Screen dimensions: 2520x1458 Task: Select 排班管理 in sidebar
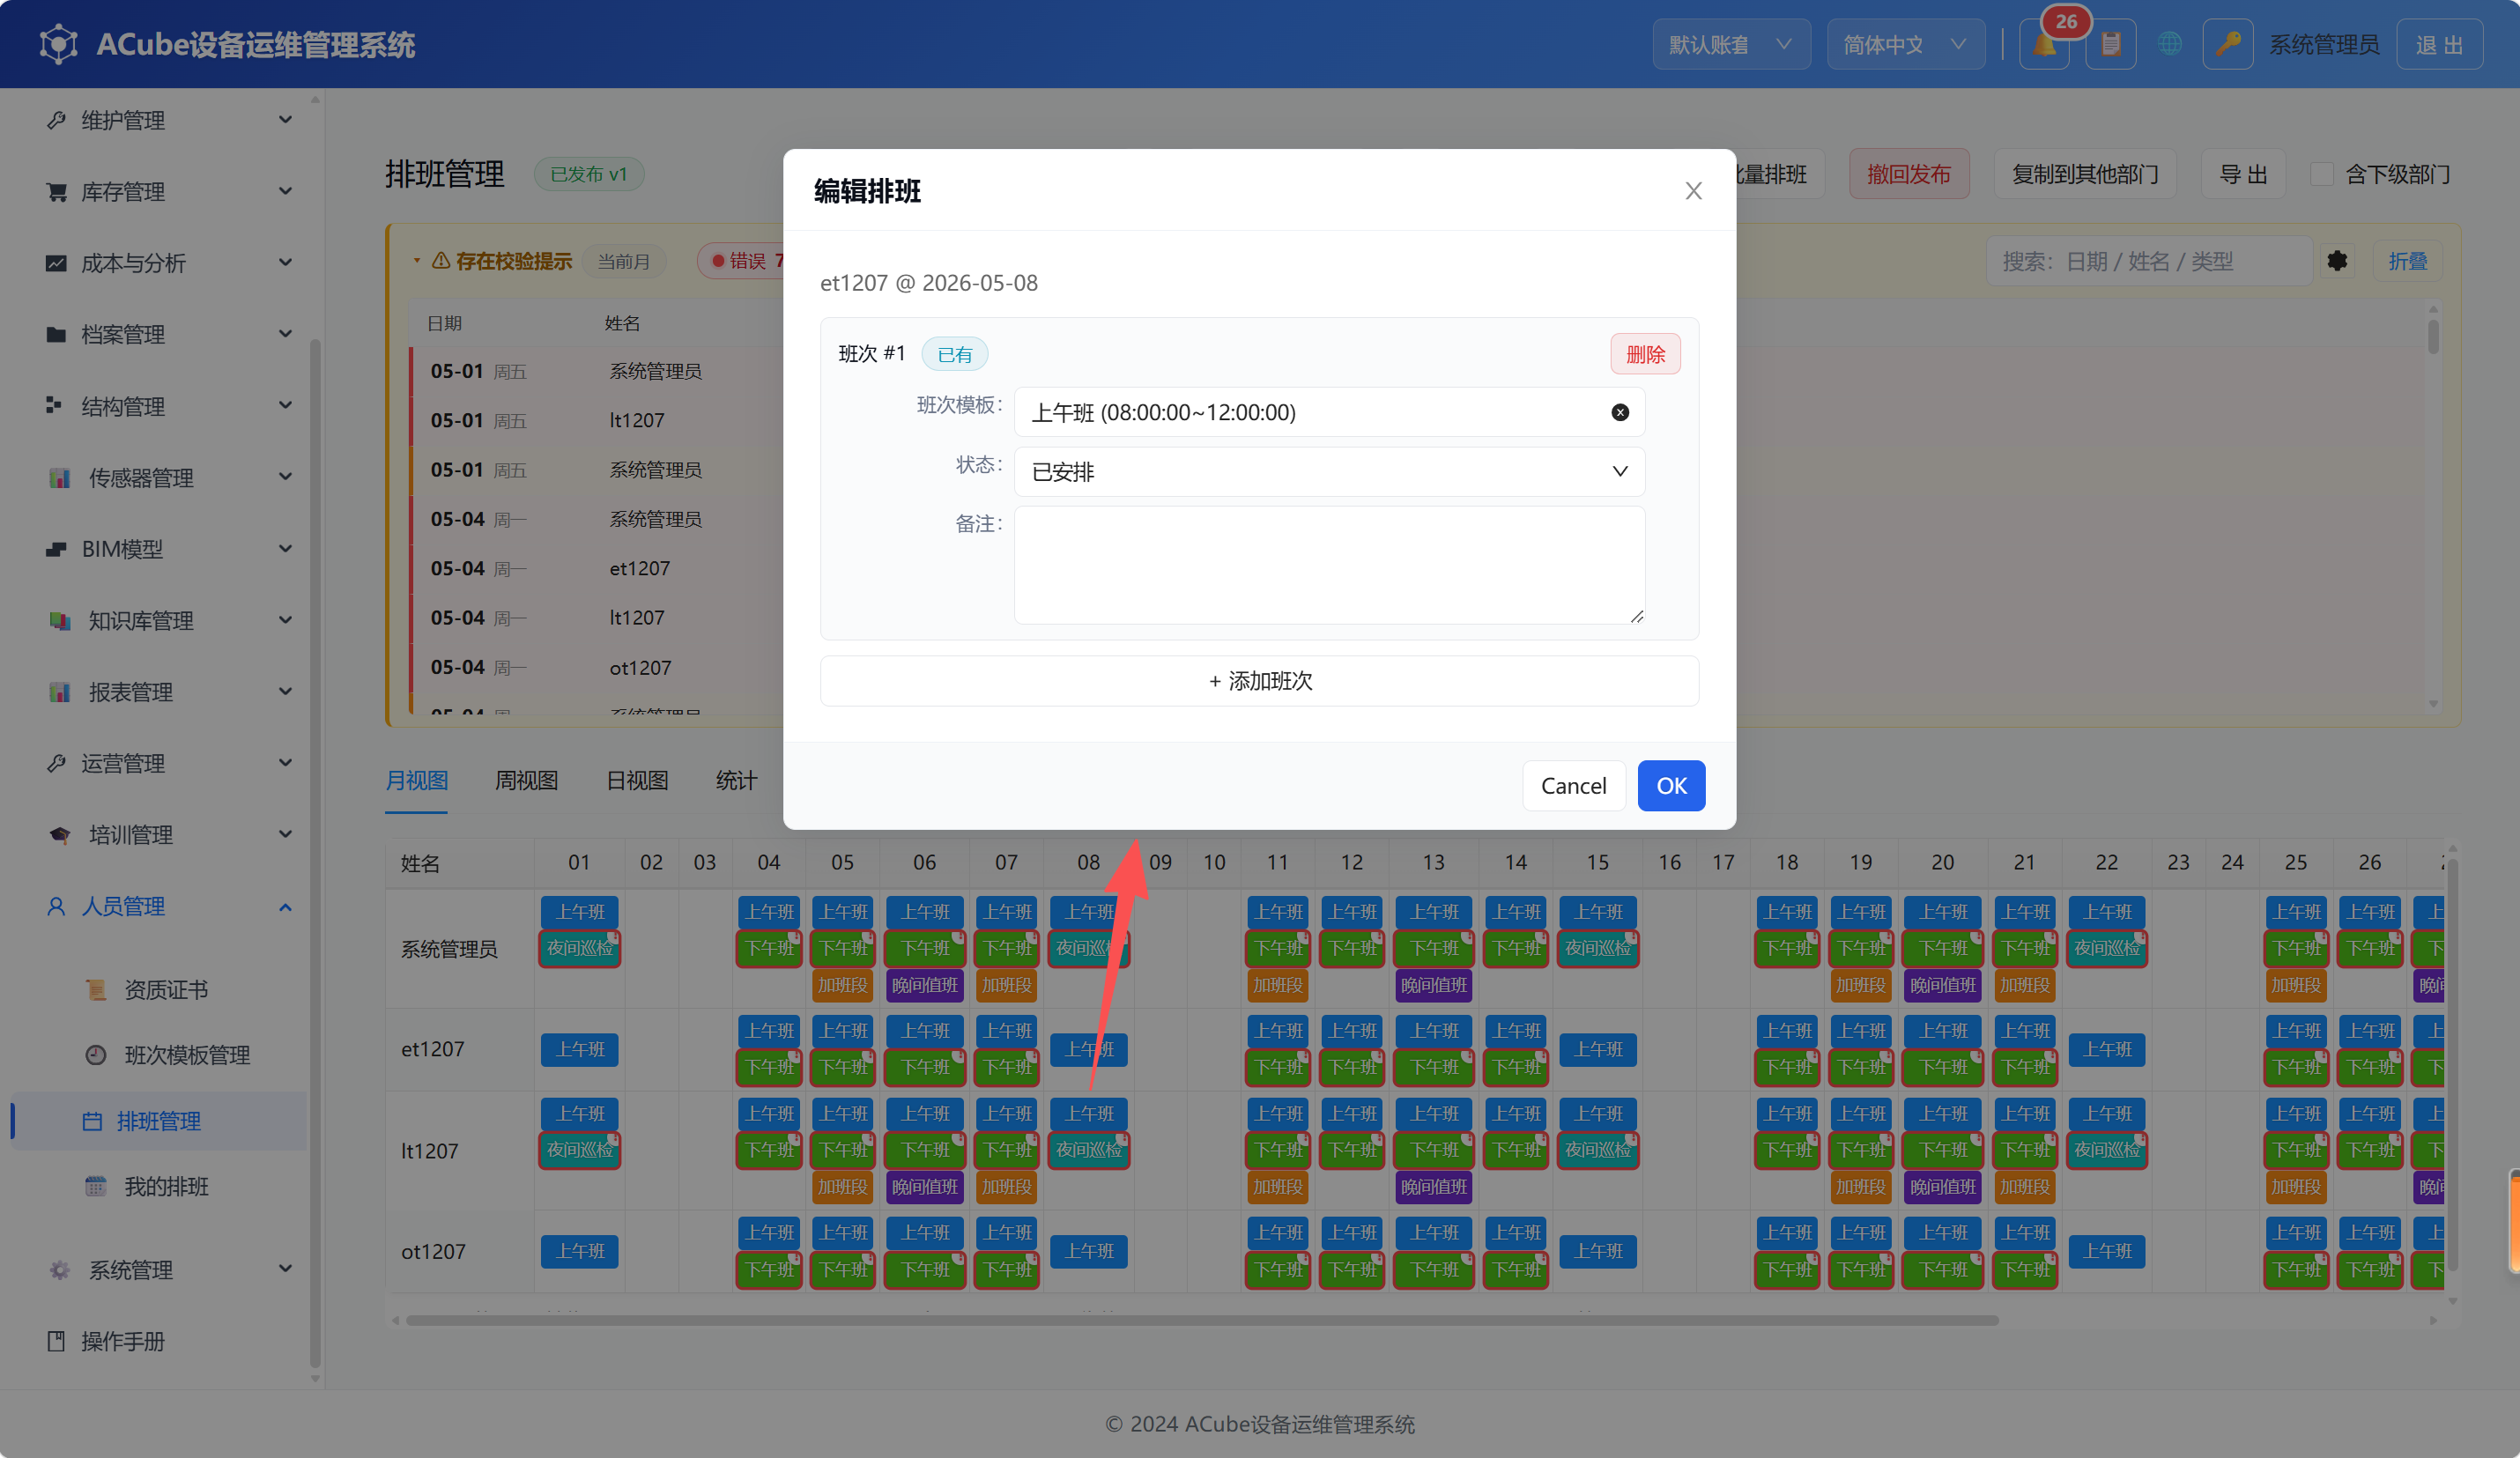160,1120
